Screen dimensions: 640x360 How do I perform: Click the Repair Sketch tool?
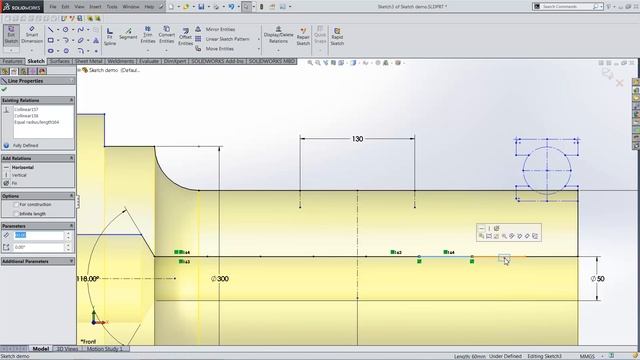pos(303,36)
